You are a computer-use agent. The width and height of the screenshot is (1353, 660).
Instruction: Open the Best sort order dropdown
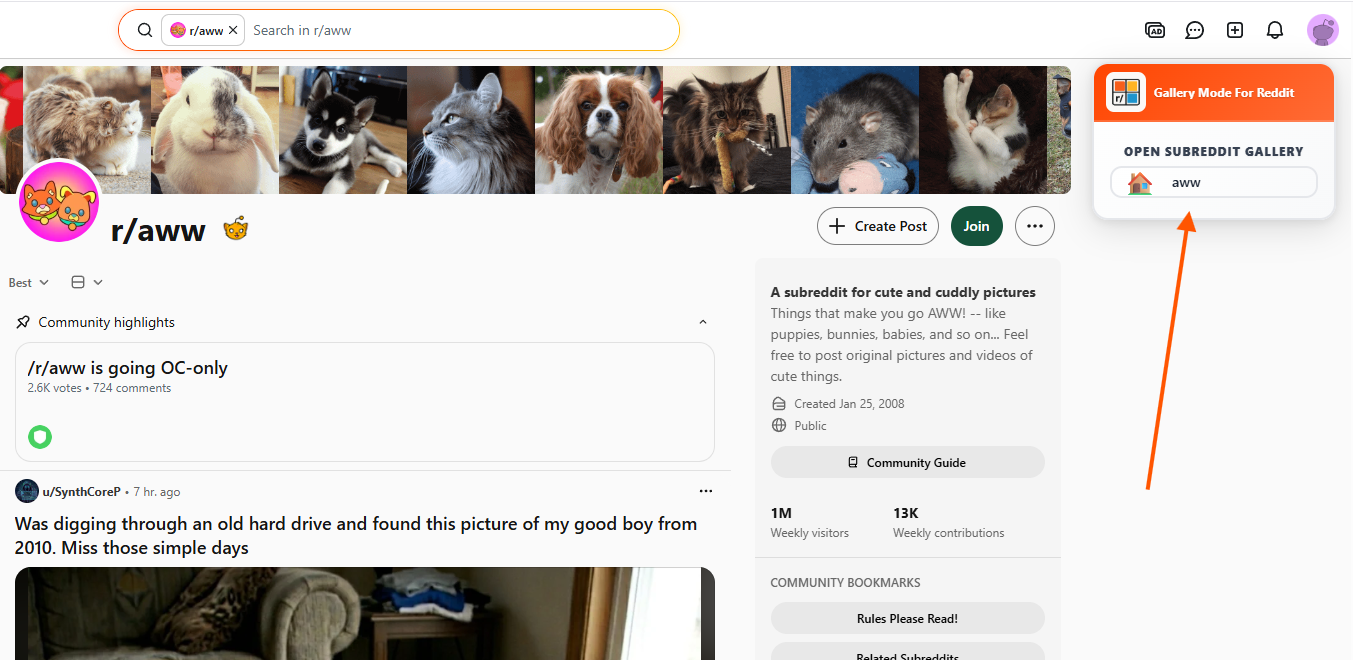coord(28,282)
